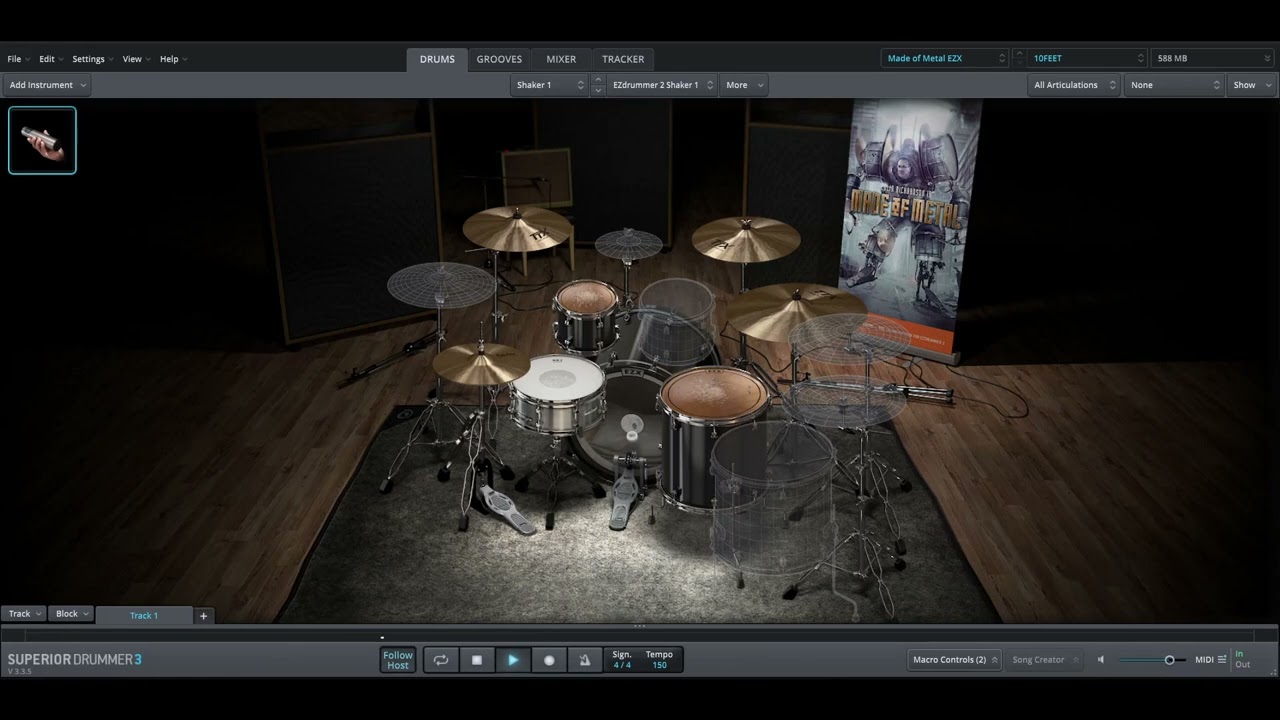Open the MIDI settings menu icon

tap(1222, 660)
